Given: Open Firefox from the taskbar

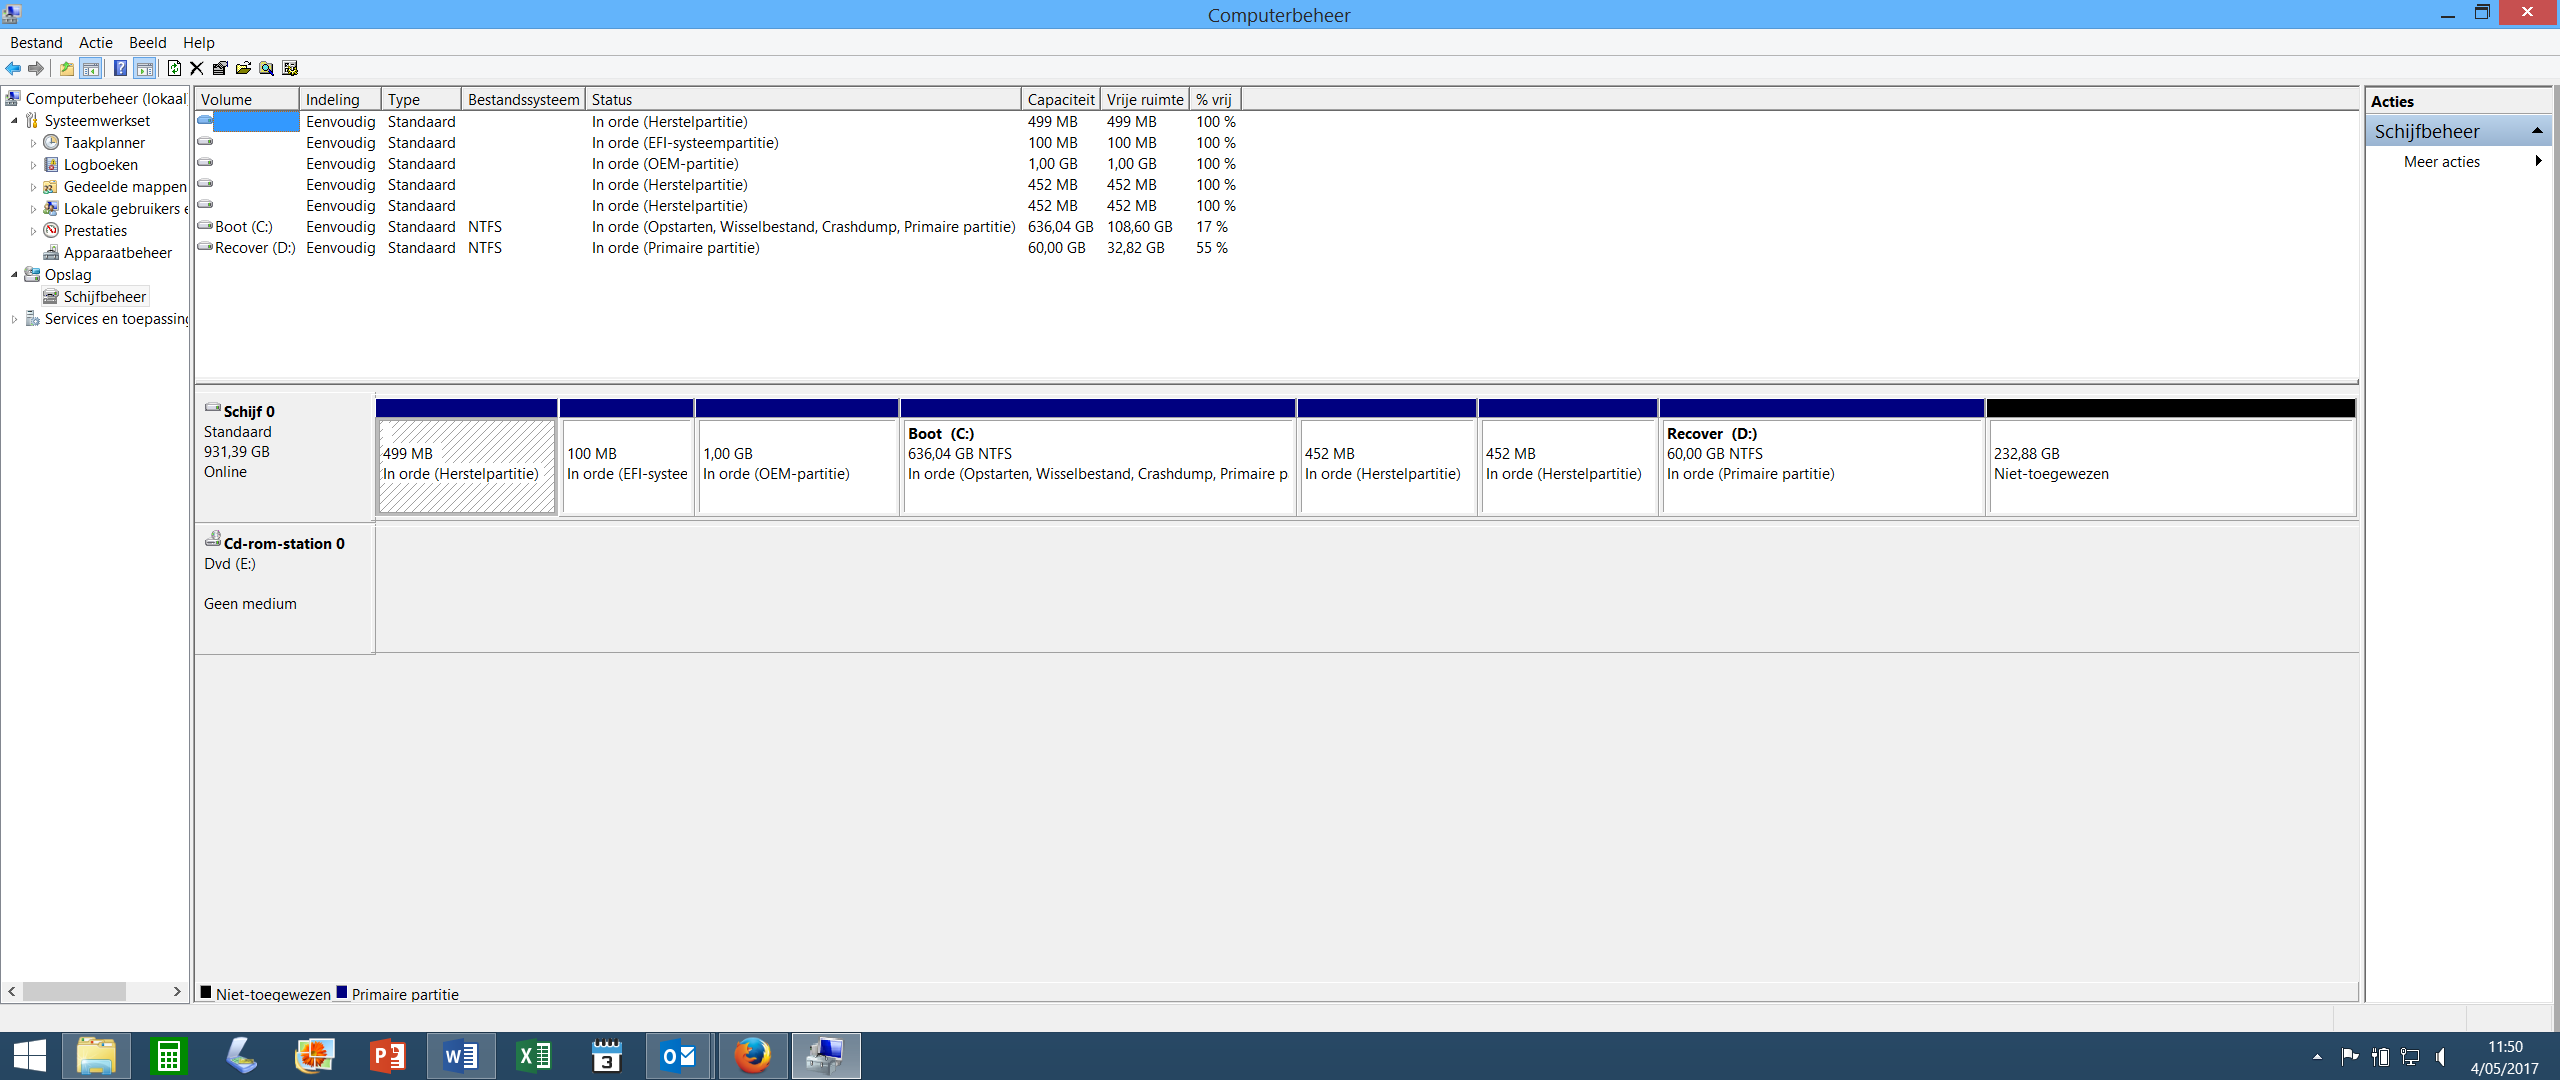Looking at the screenshot, I should [752, 1056].
